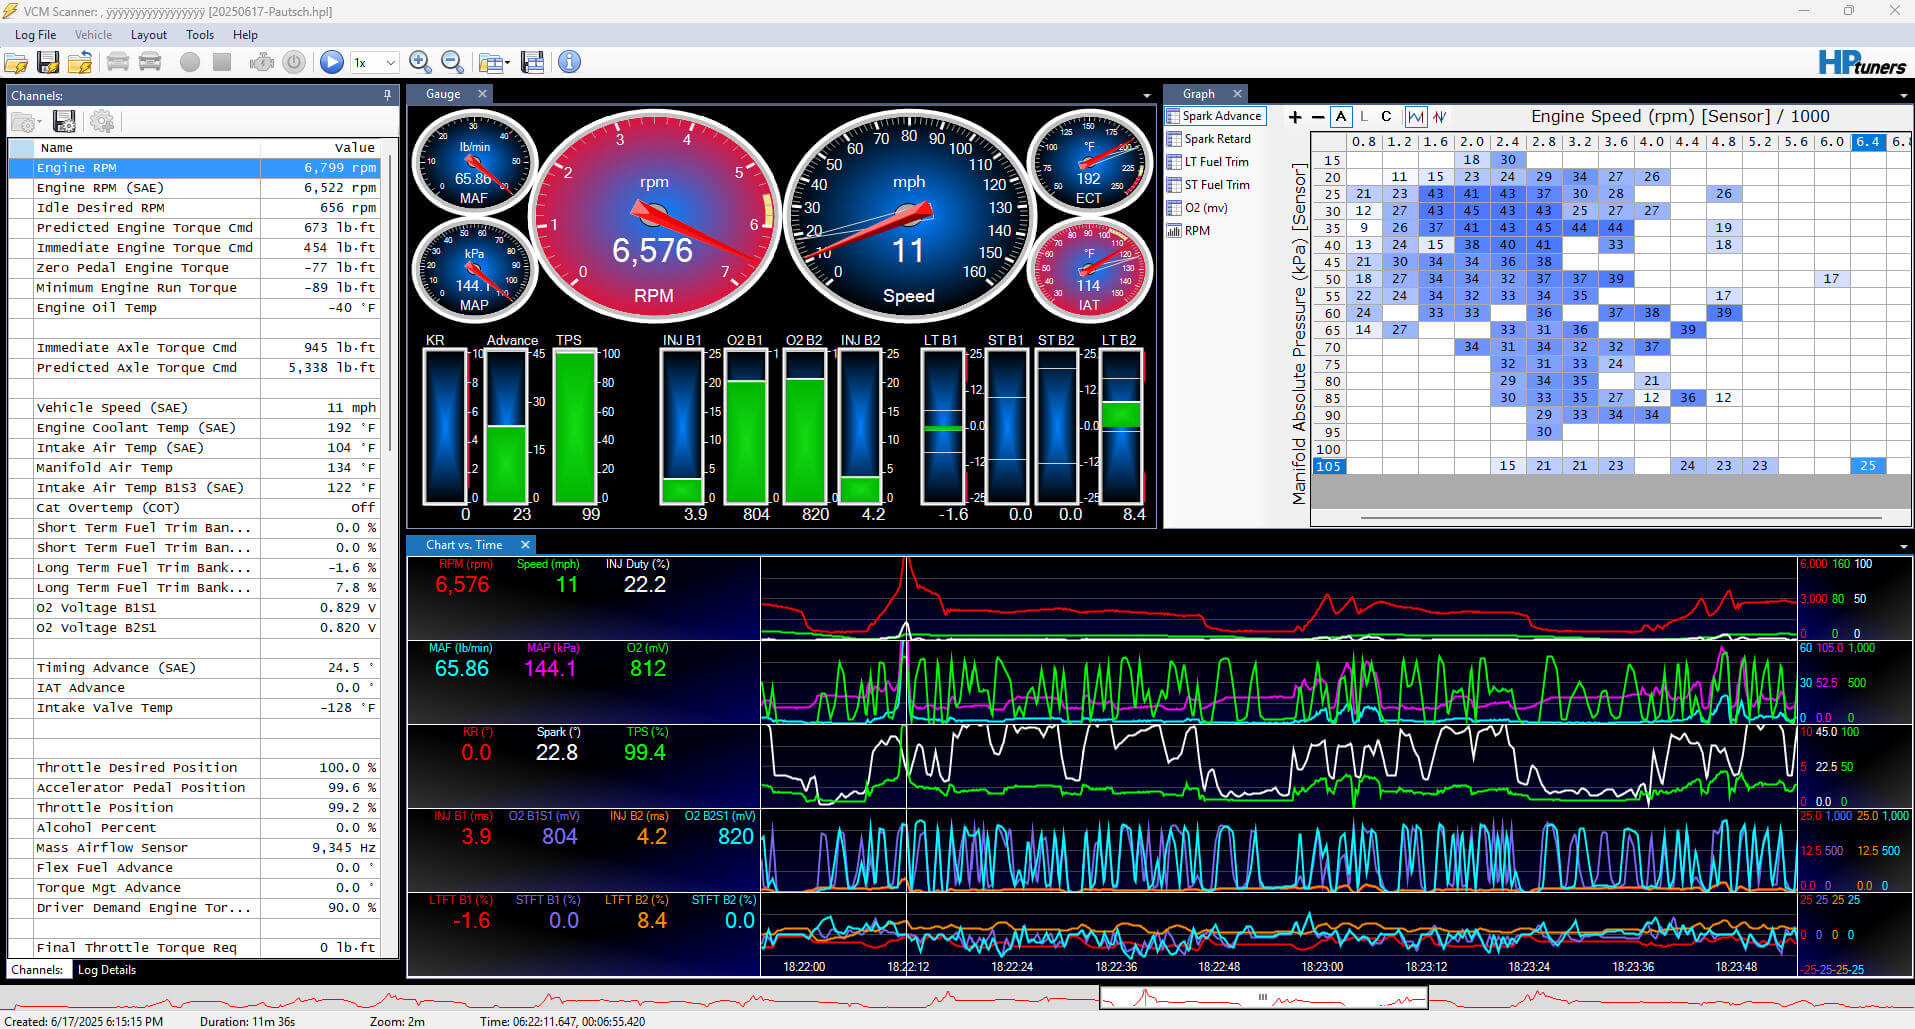Click the save log file disk icon
The width and height of the screenshot is (1915, 1029).
pos(48,62)
